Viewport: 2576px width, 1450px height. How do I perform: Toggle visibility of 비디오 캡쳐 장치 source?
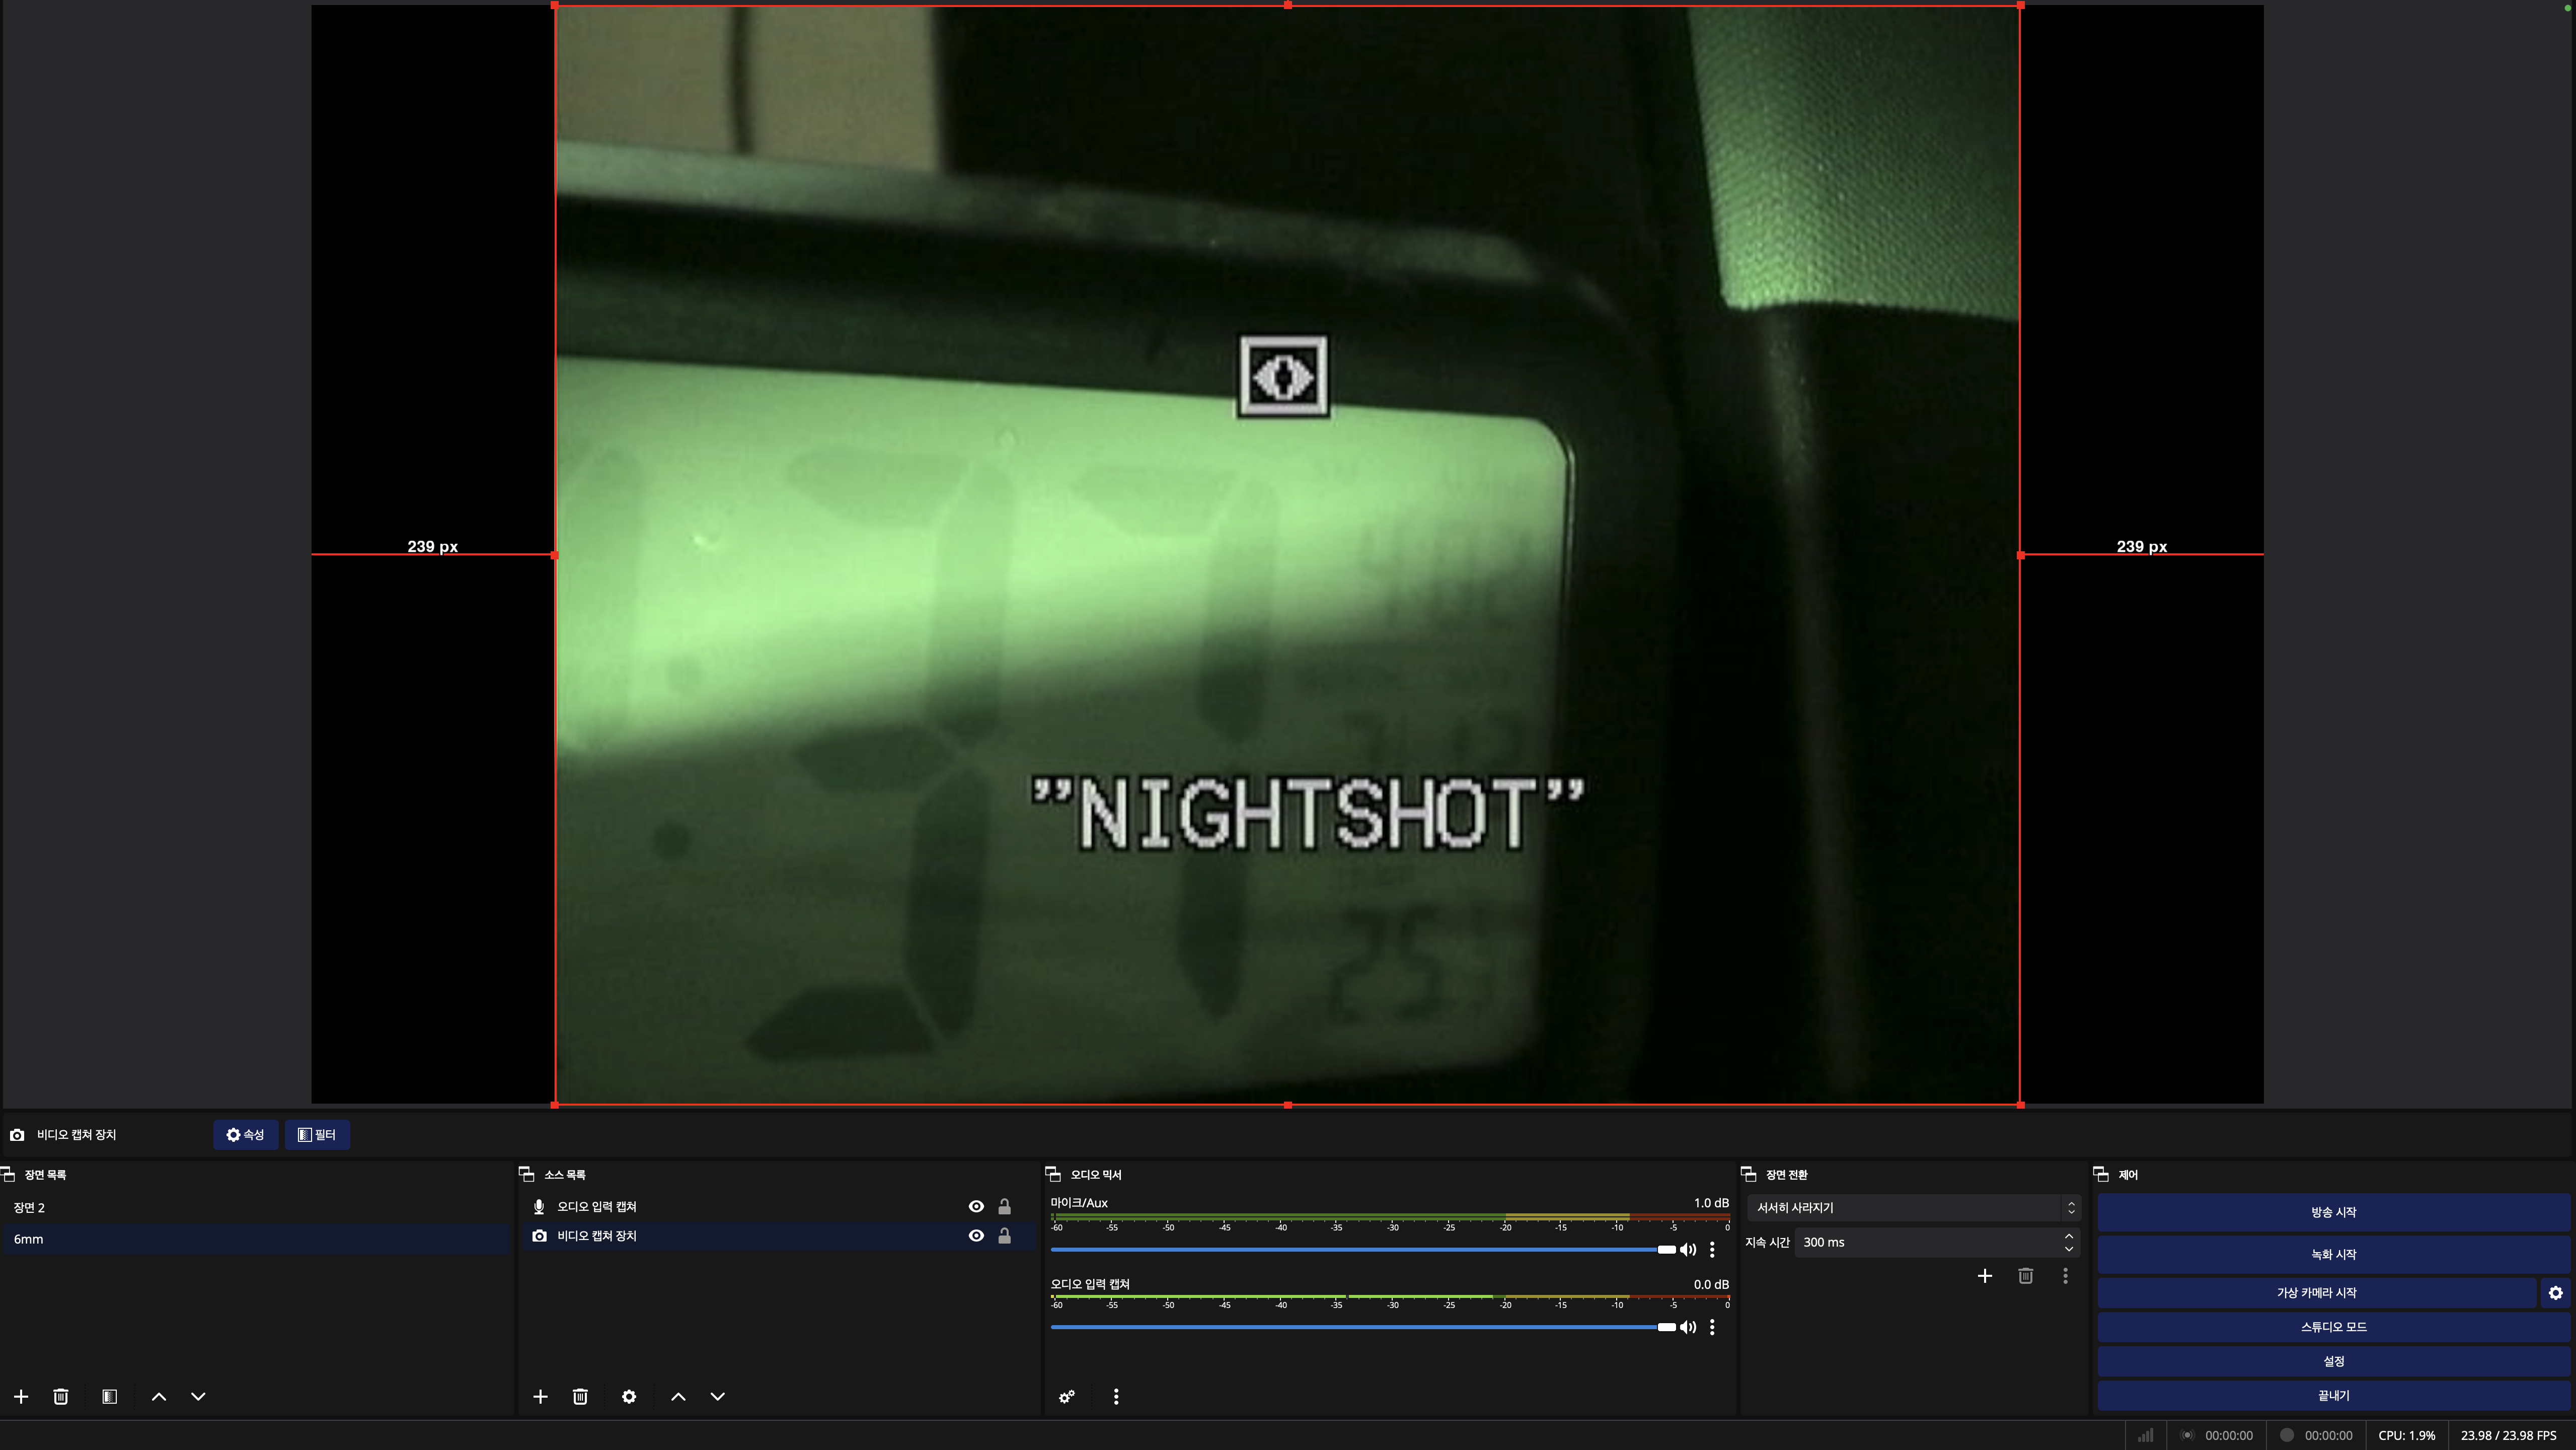[x=976, y=1235]
